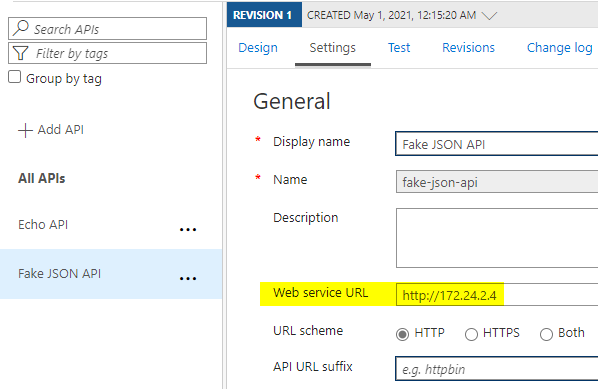Click the API URL suffix field
Viewport: 598px width, 389px height.
pos(497,368)
